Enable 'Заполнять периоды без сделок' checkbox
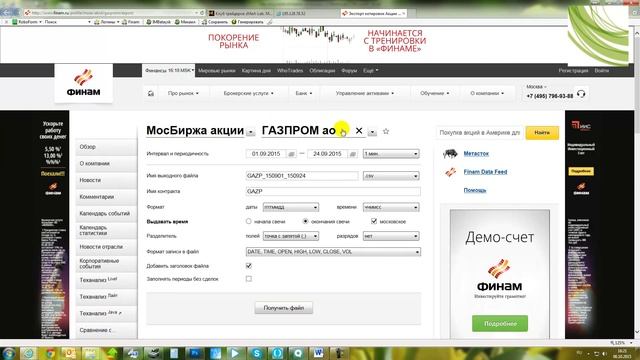 point(249,279)
